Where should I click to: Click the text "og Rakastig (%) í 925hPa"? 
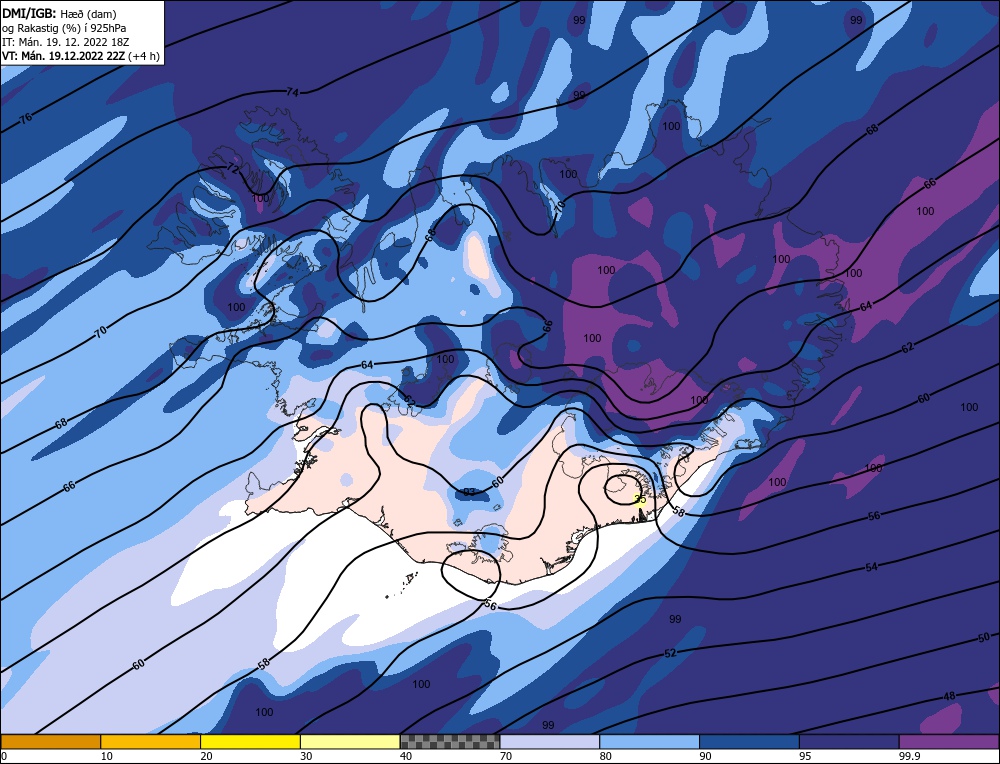64,28
